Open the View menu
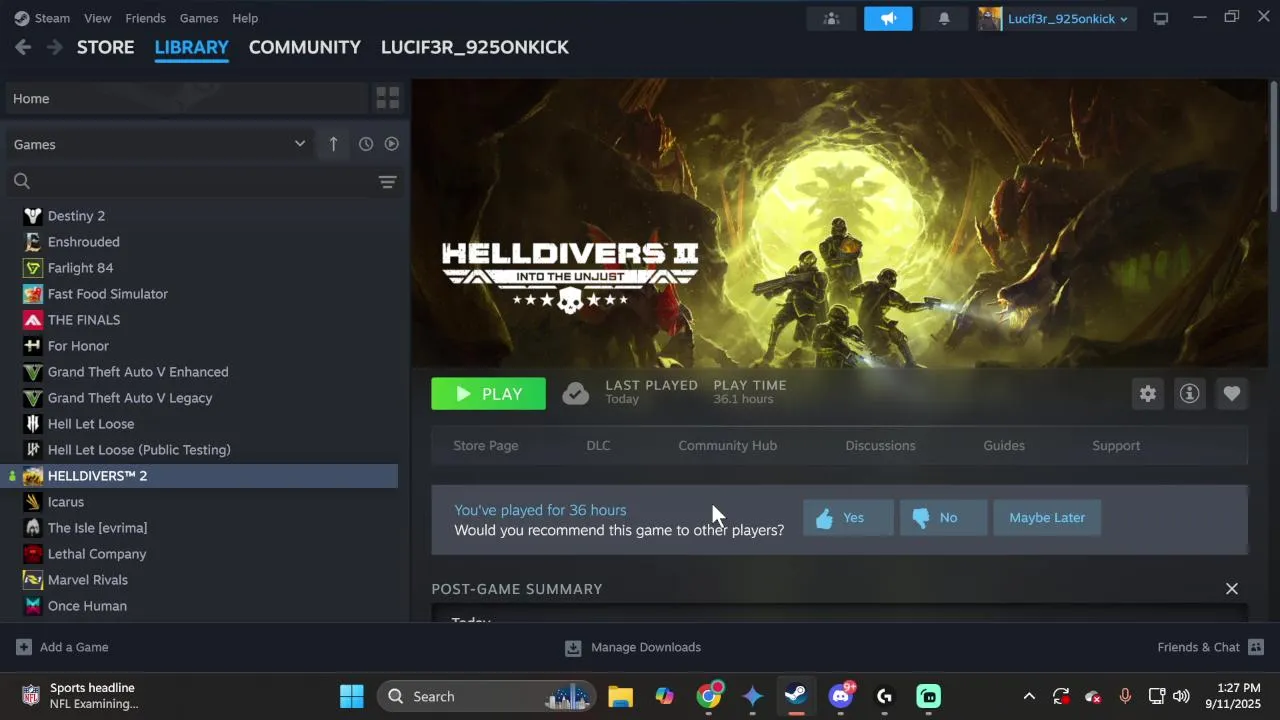The image size is (1280, 720). coord(98,18)
